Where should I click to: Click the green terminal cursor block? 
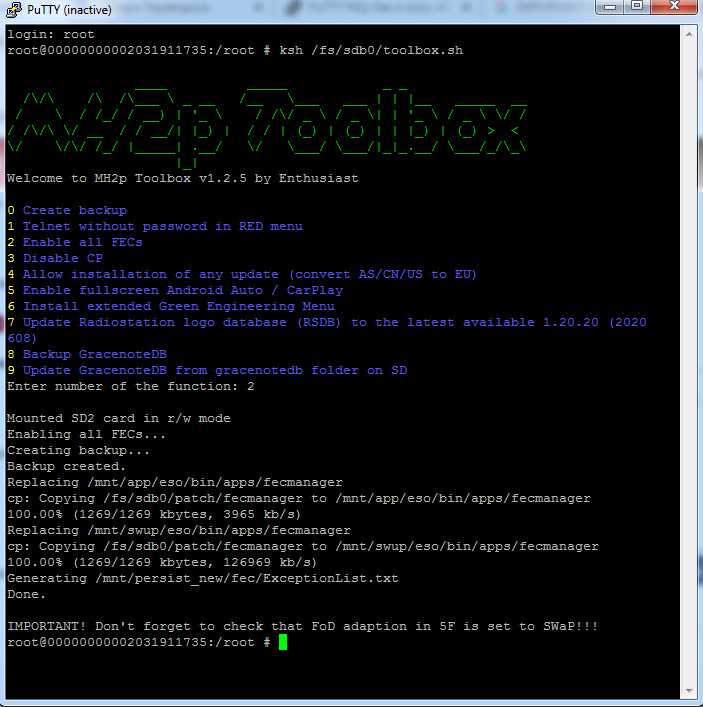pyautogui.click(x=283, y=642)
